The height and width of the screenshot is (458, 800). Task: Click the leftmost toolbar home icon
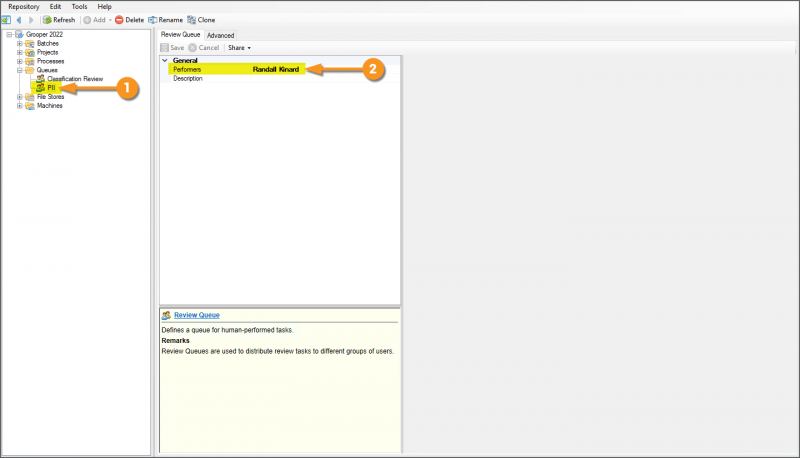pyautogui.click(x=6, y=20)
